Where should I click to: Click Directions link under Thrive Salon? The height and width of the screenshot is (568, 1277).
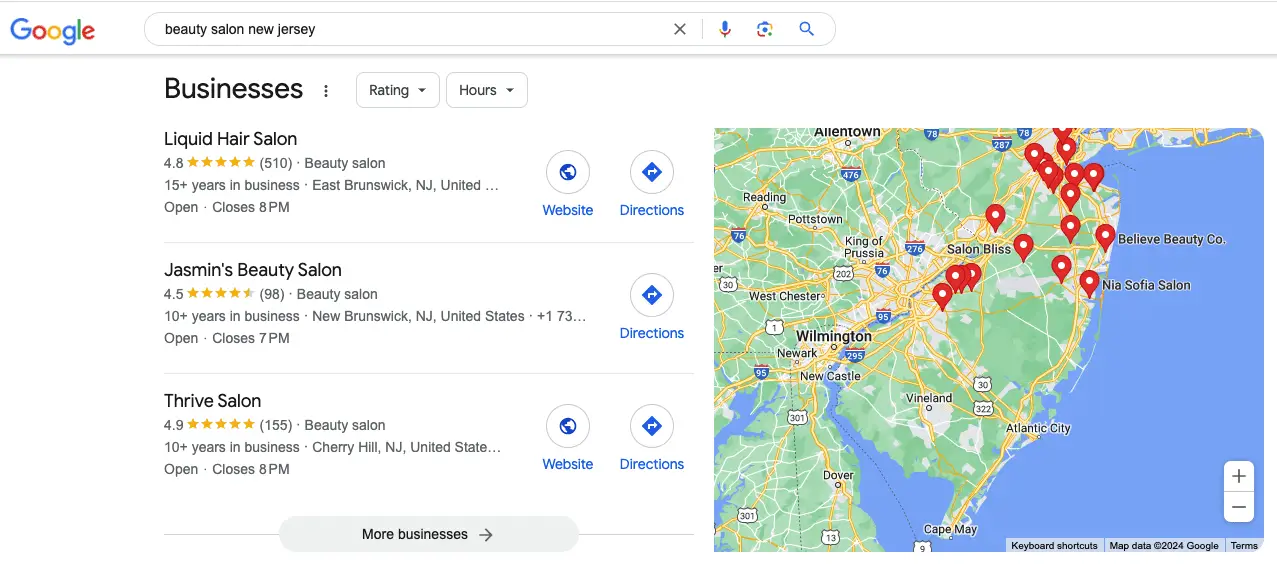coord(652,464)
